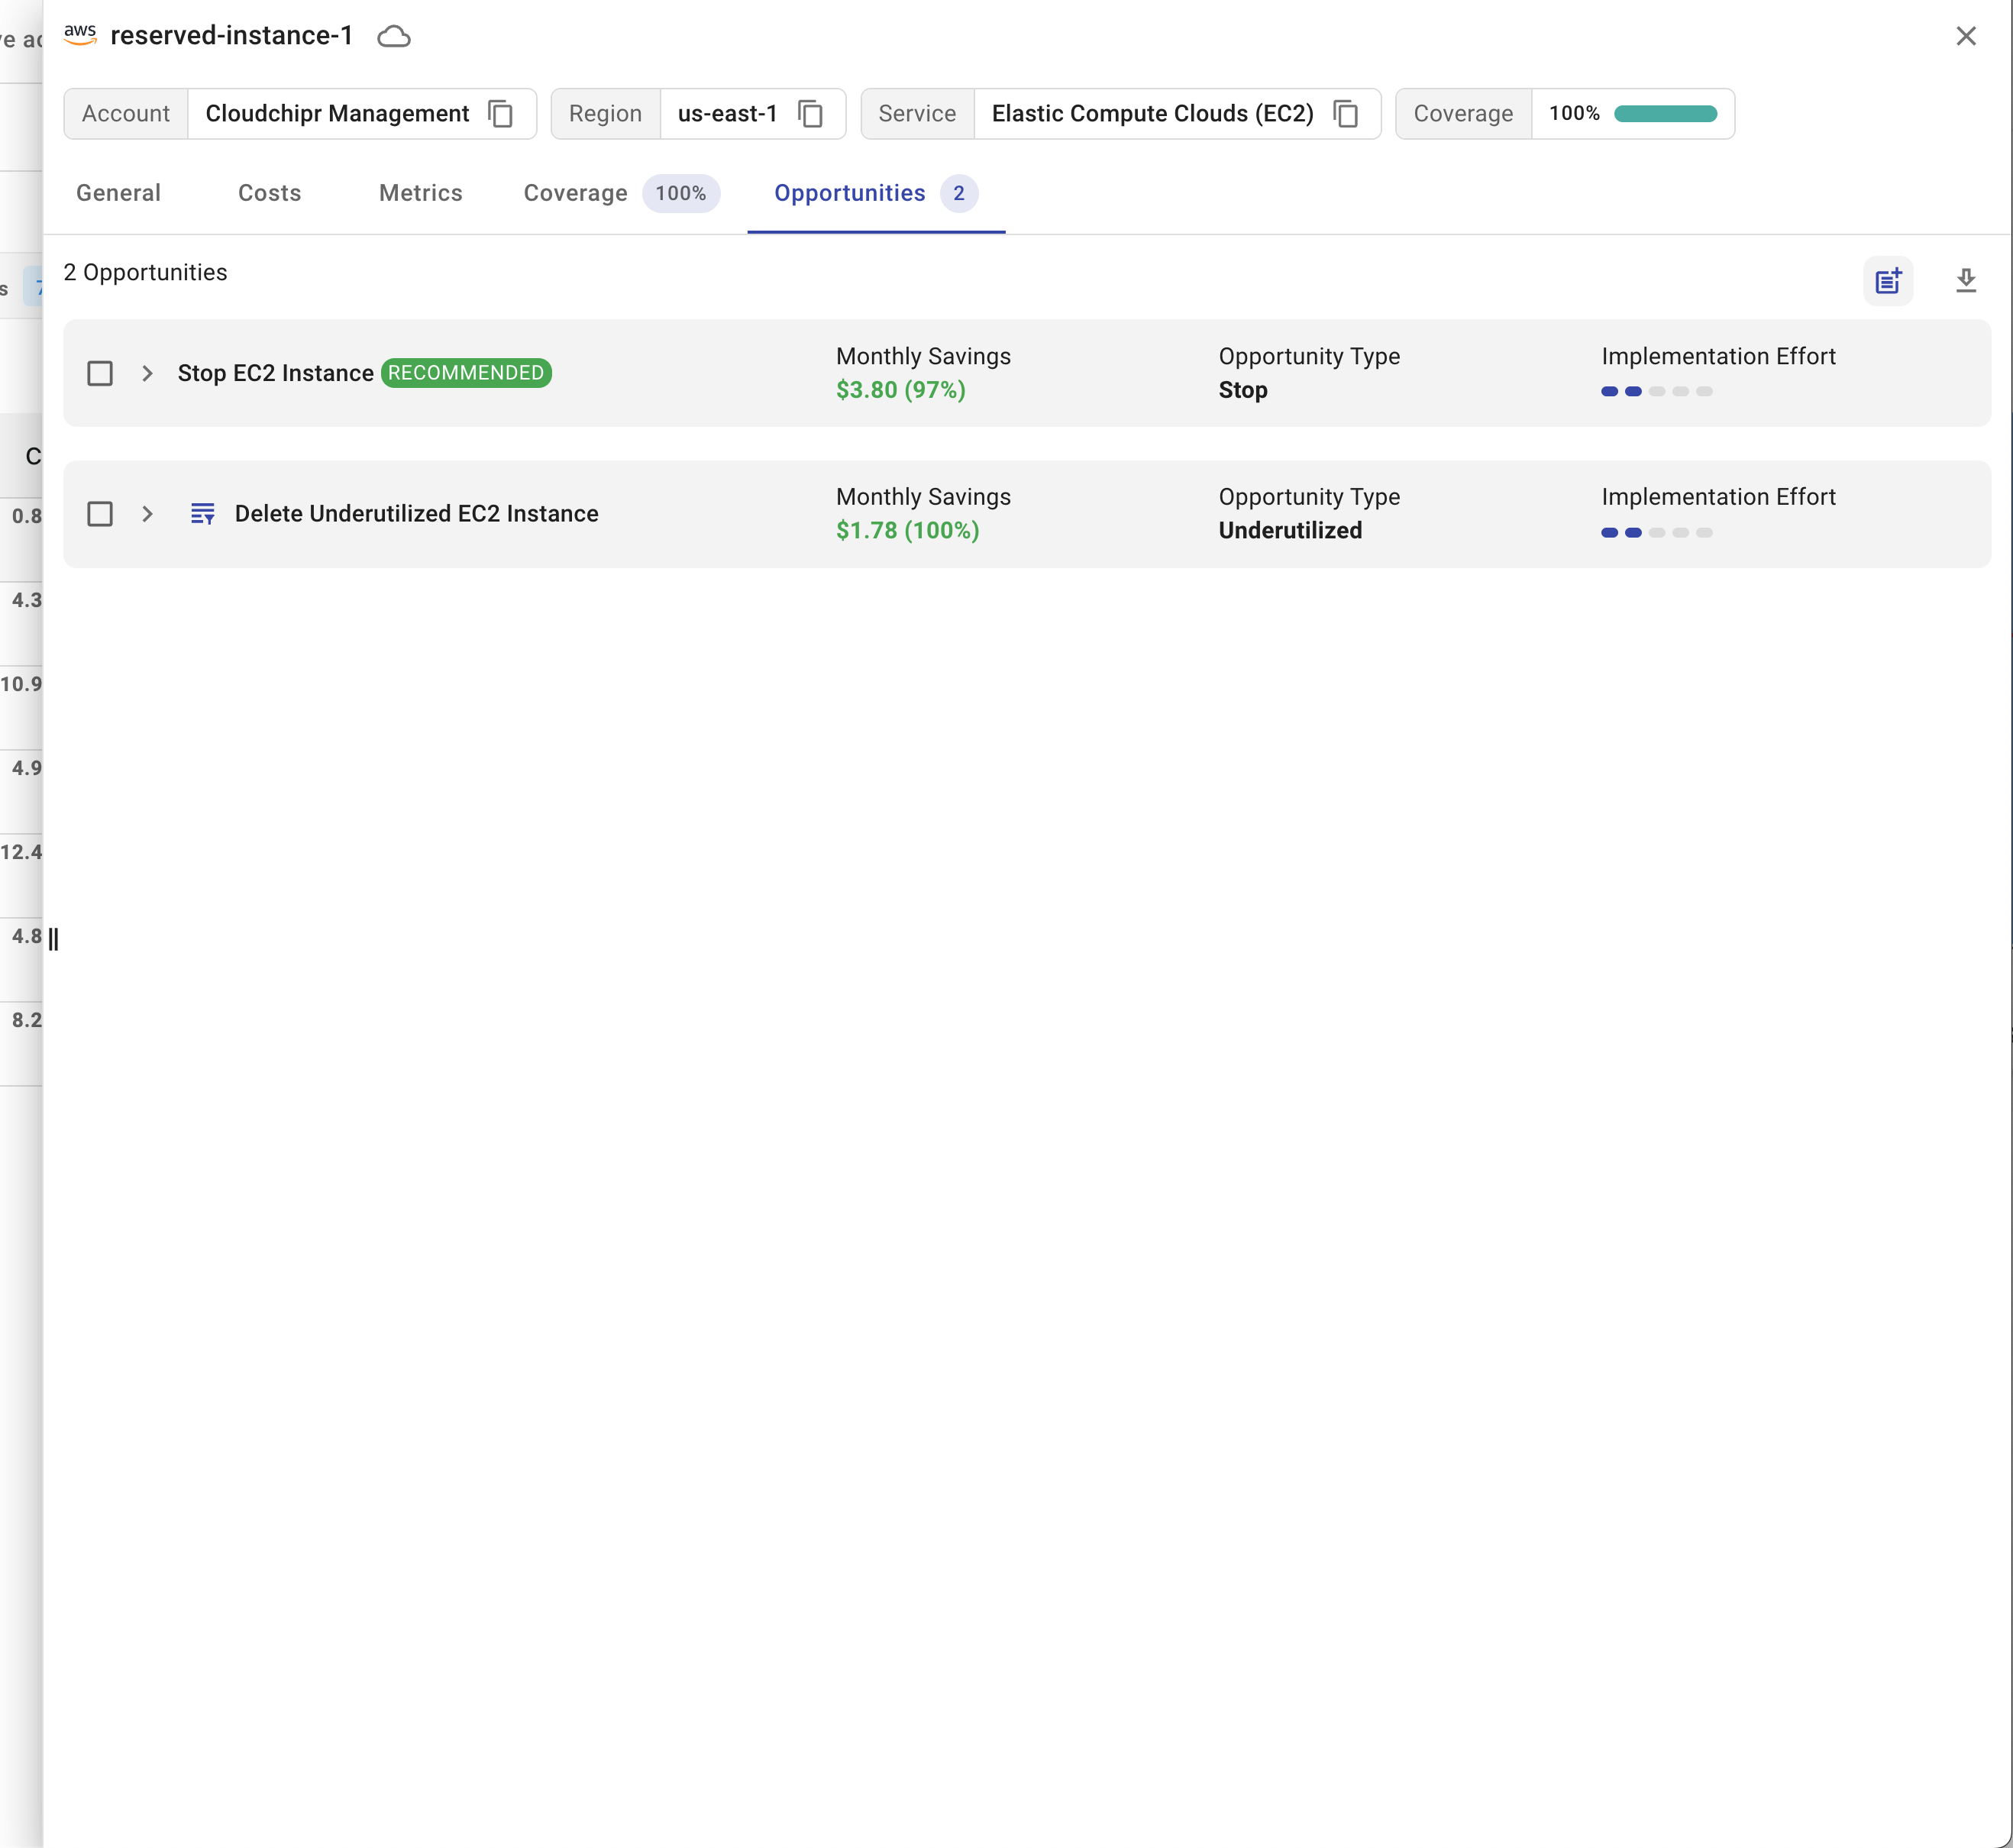
Task: Open the Metrics tab
Action: coord(420,193)
